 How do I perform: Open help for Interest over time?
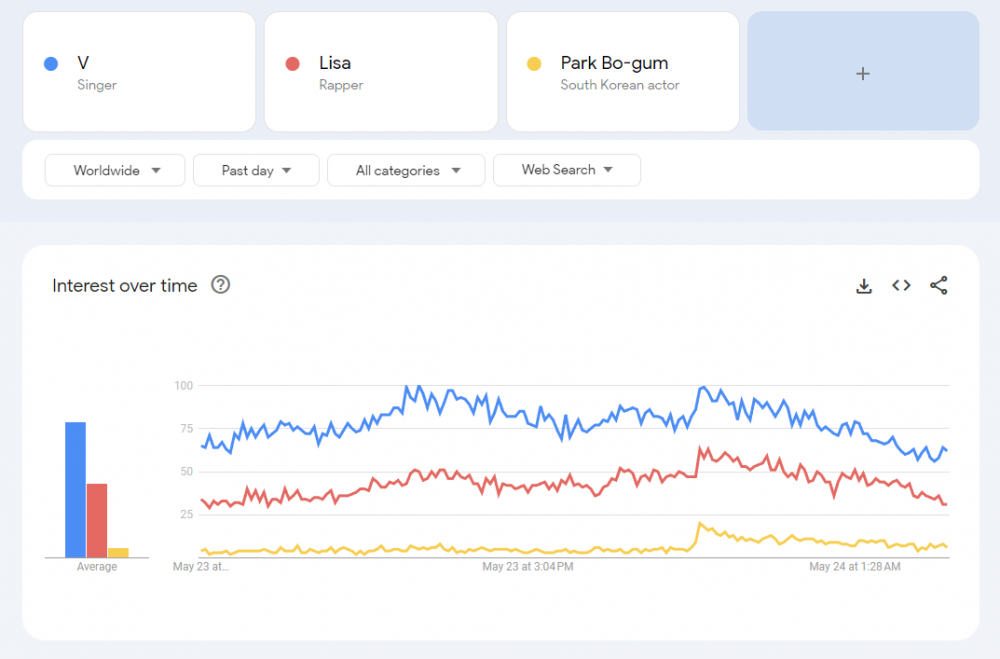coord(221,285)
